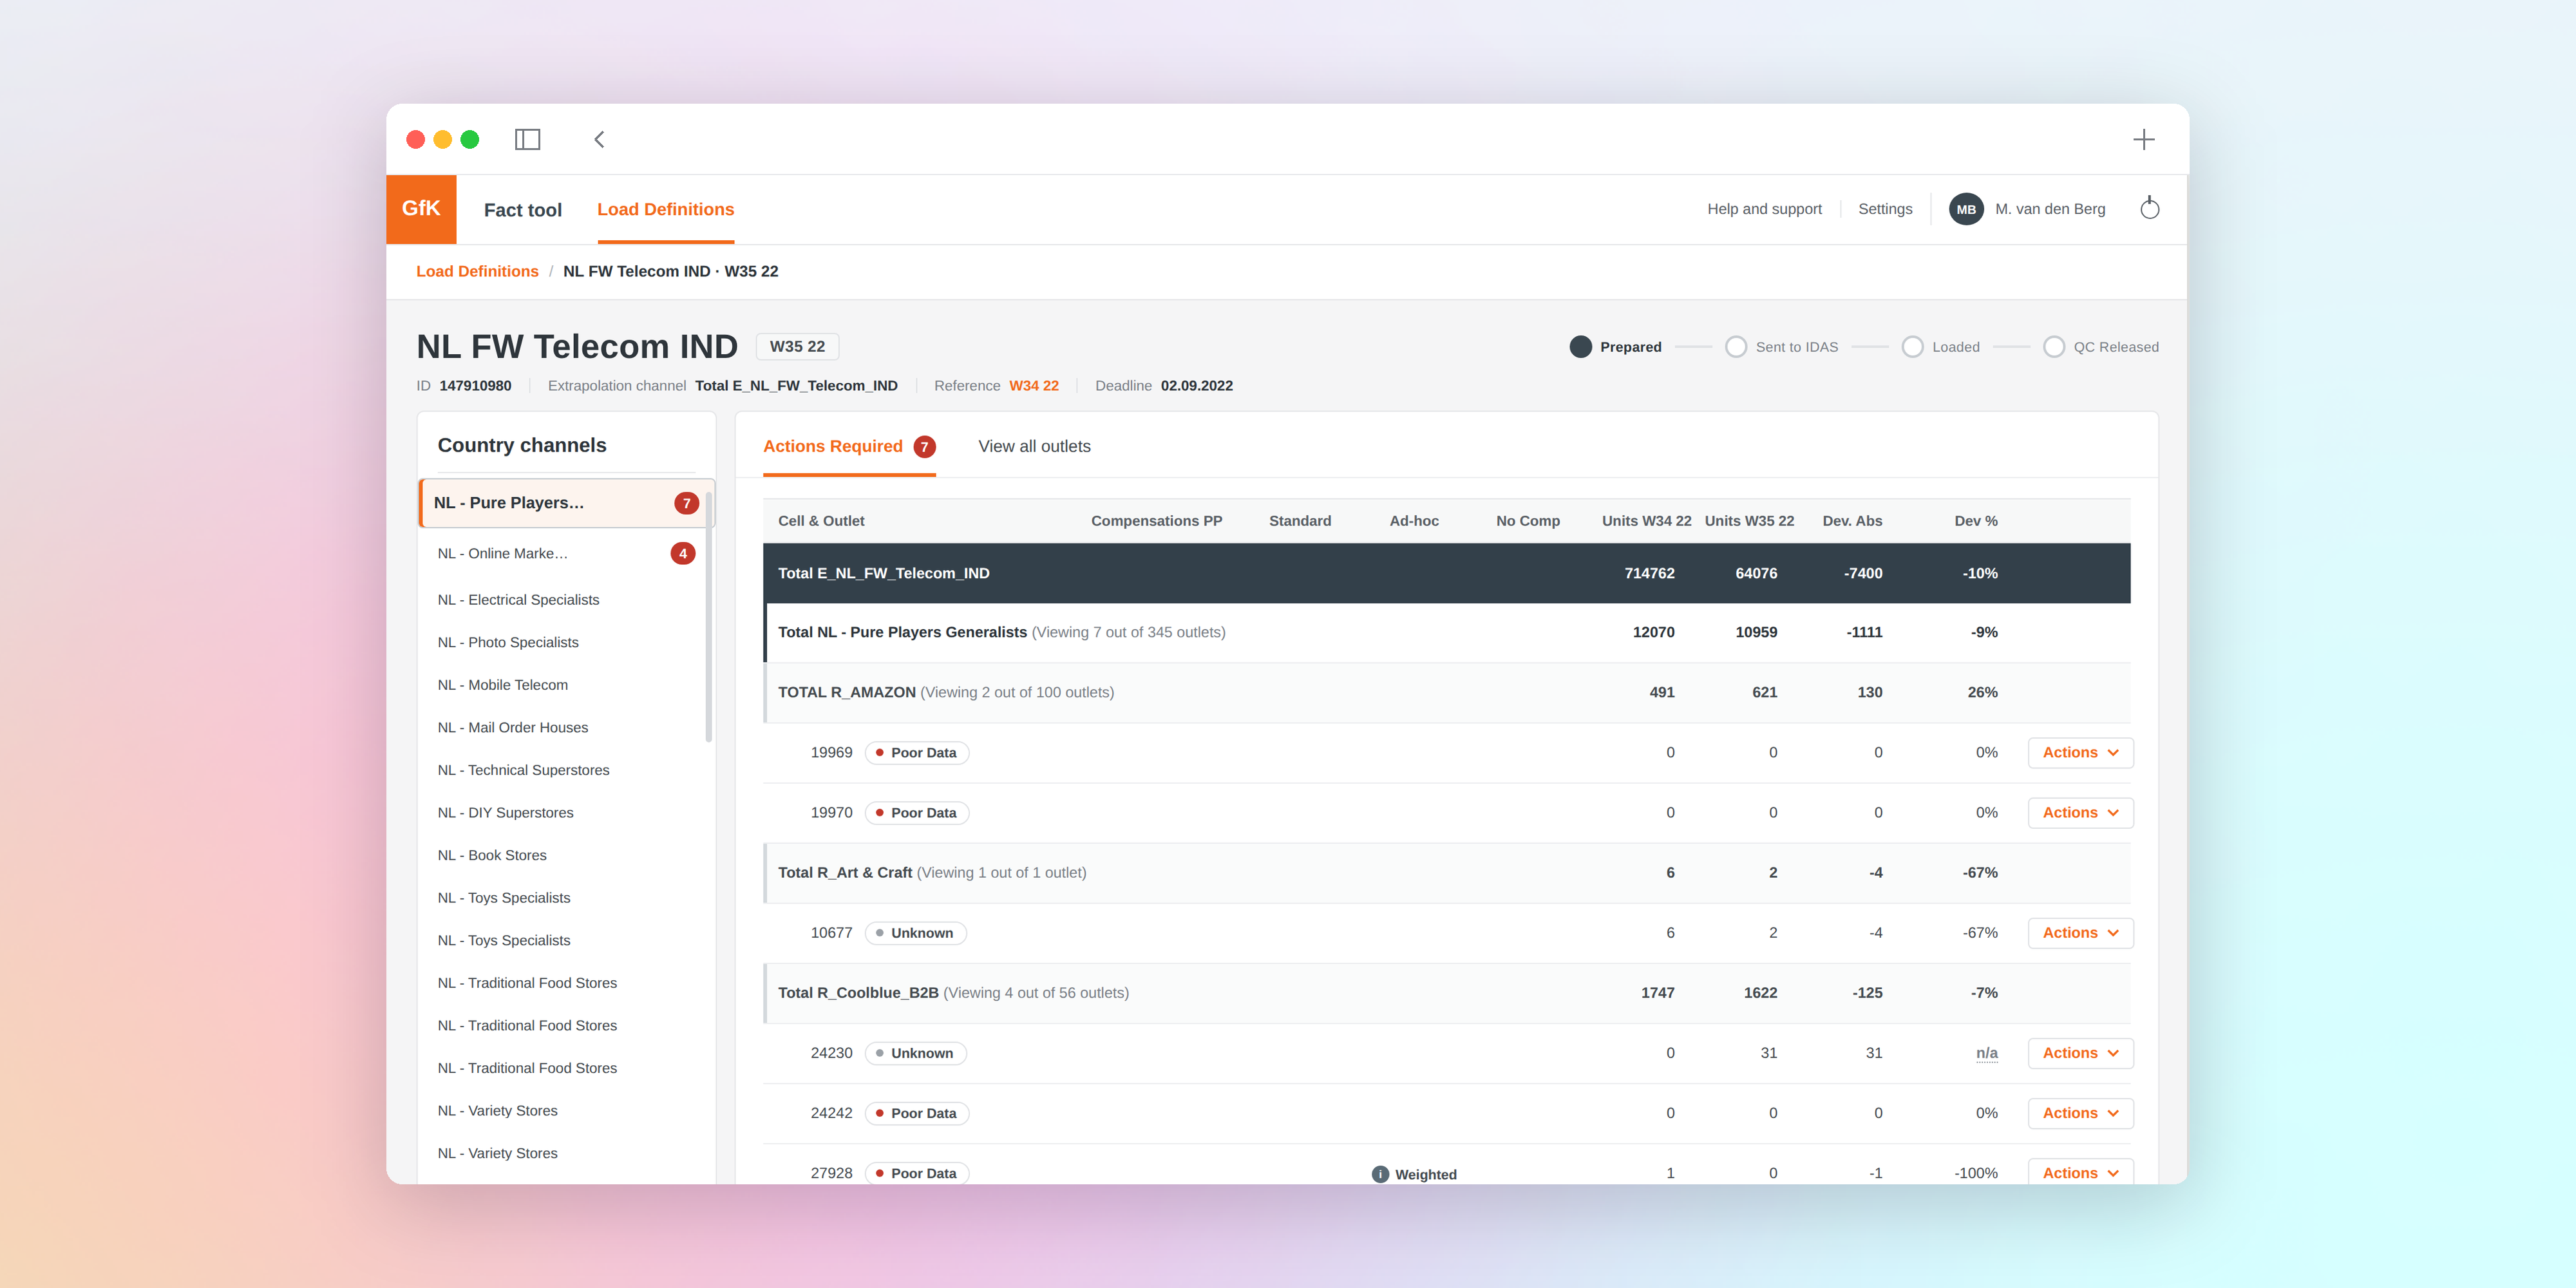
Task: Click the W35 22 week badge
Action: point(797,347)
